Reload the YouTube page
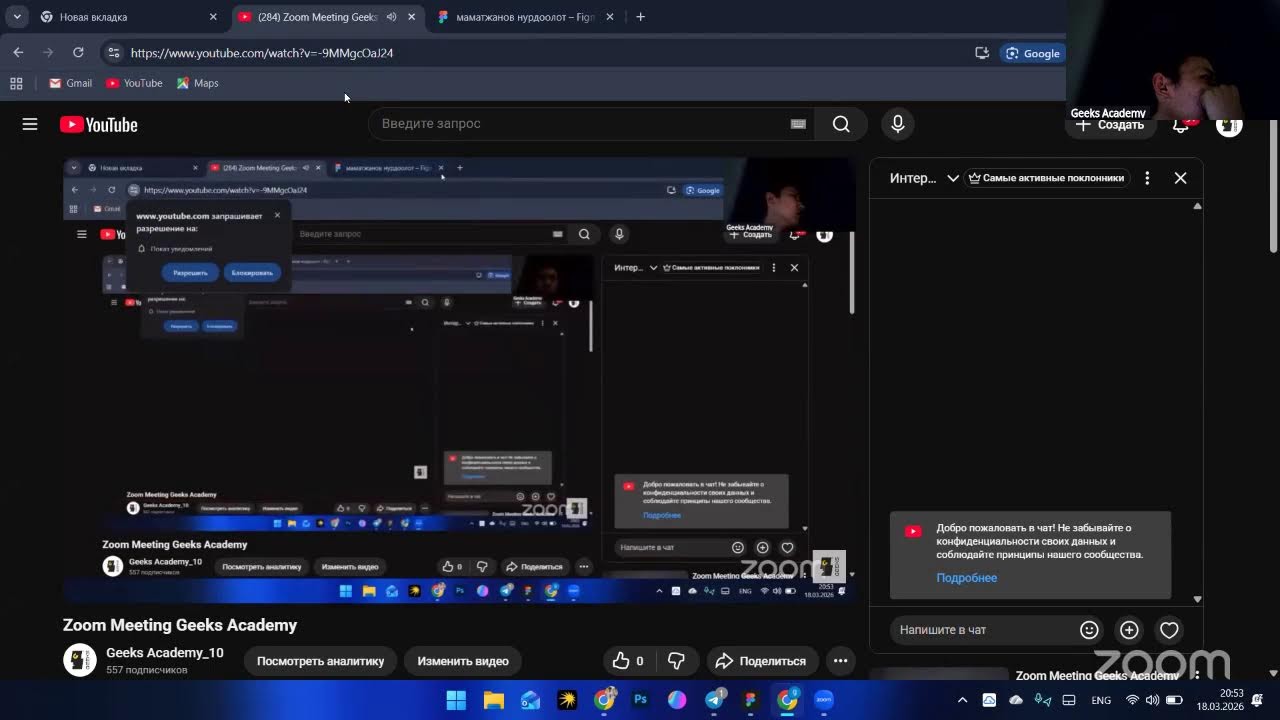 click(x=78, y=53)
